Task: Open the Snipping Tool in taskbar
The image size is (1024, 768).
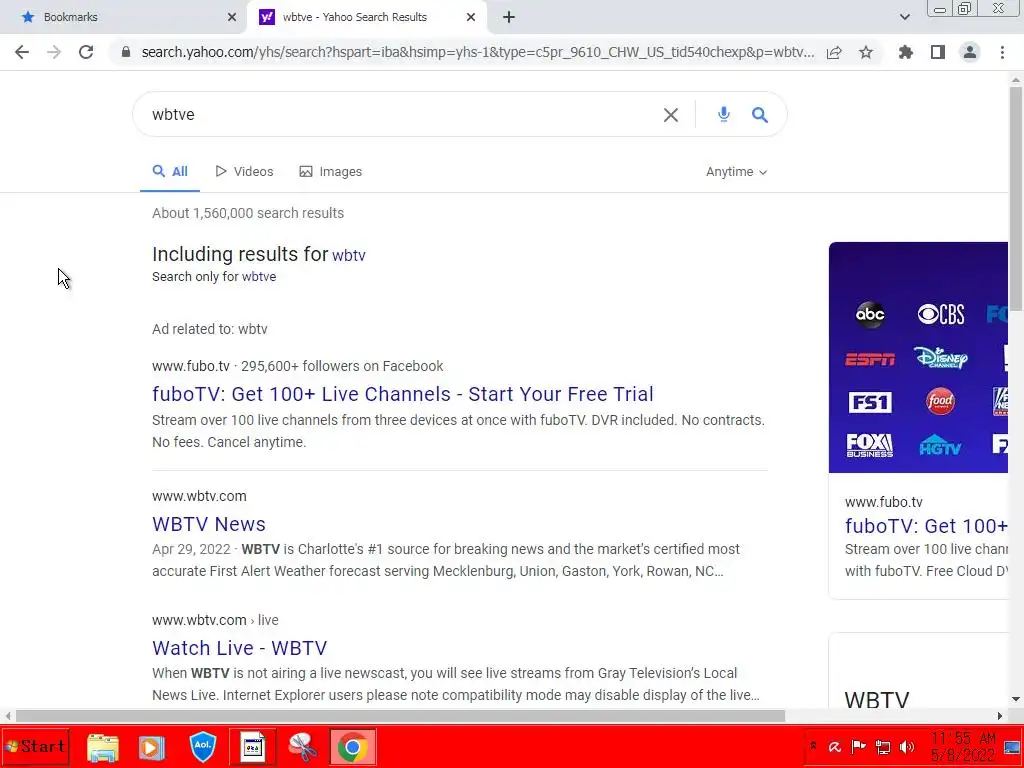Action: (x=302, y=746)
